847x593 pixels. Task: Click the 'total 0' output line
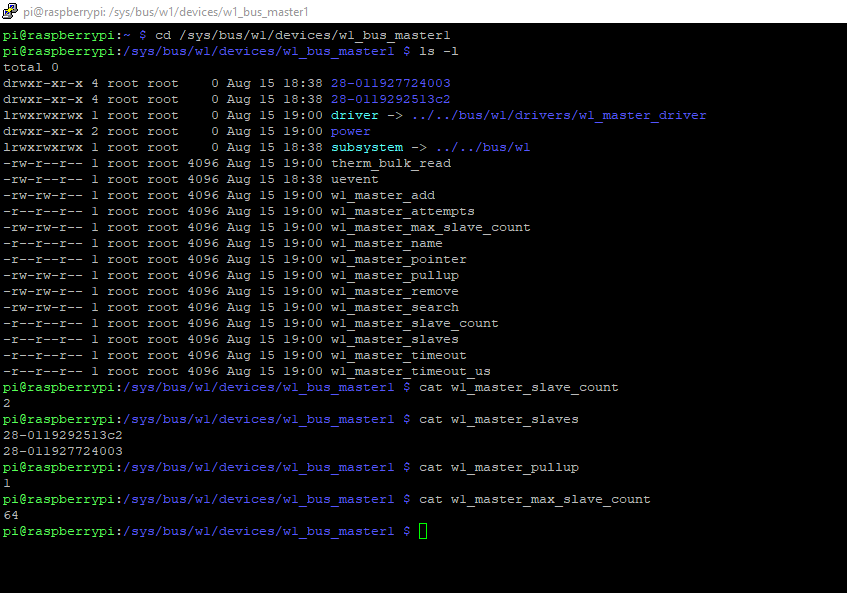click(x=31, y=68)
